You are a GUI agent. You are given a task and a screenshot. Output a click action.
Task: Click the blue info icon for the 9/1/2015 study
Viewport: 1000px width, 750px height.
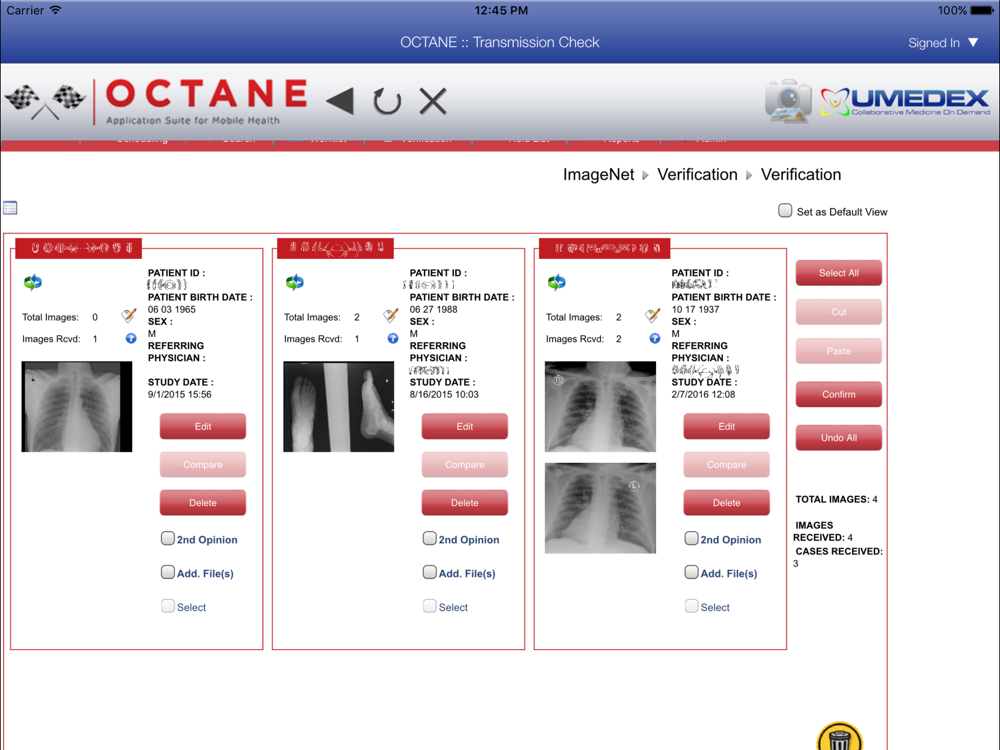pyautogui.click(x=131, y=339)
